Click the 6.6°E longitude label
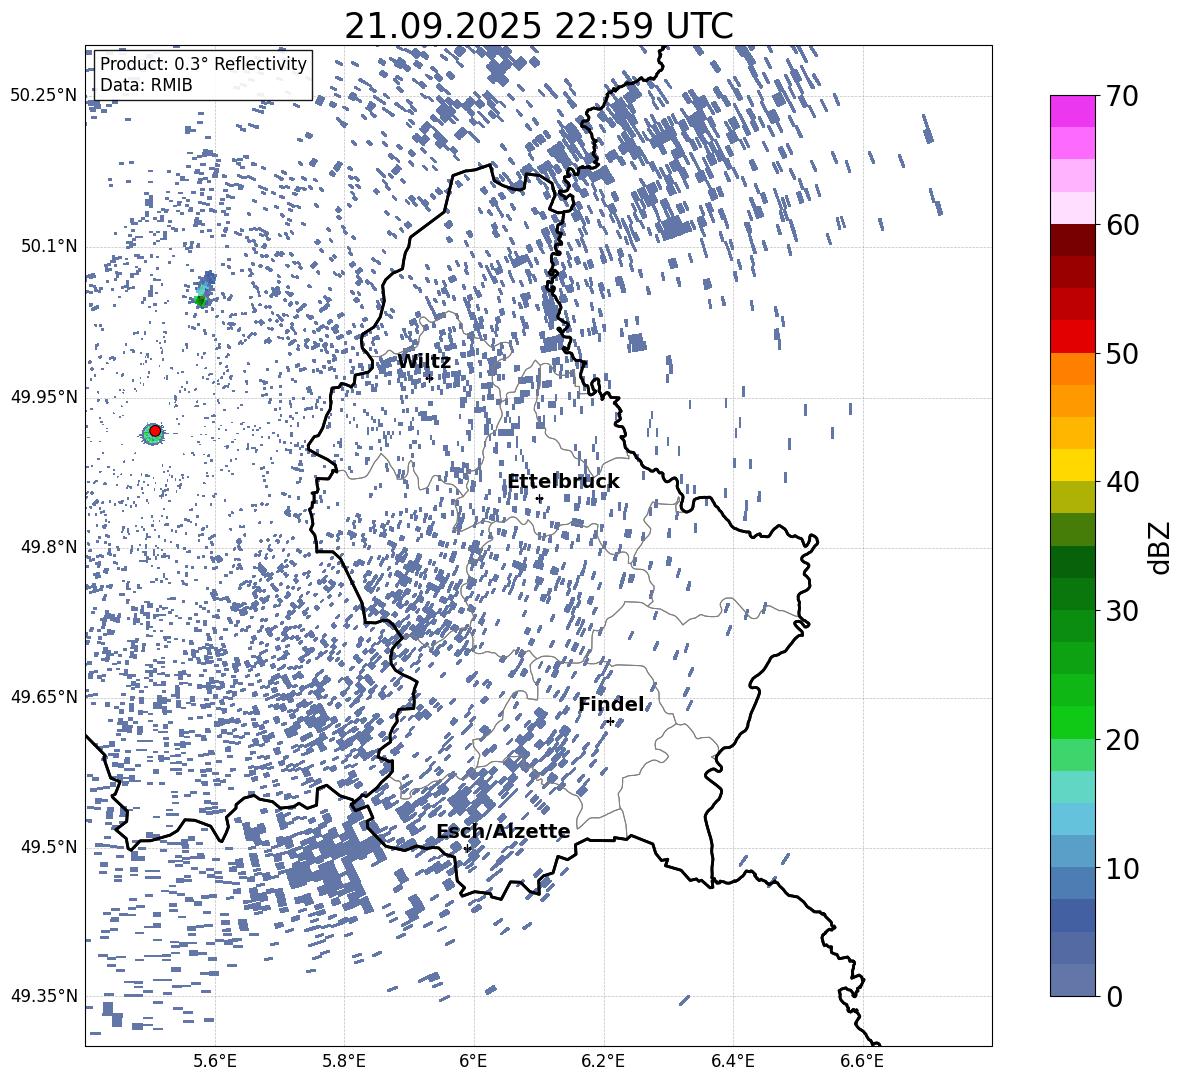The image size is (1184, 1081). point(862,1061)
